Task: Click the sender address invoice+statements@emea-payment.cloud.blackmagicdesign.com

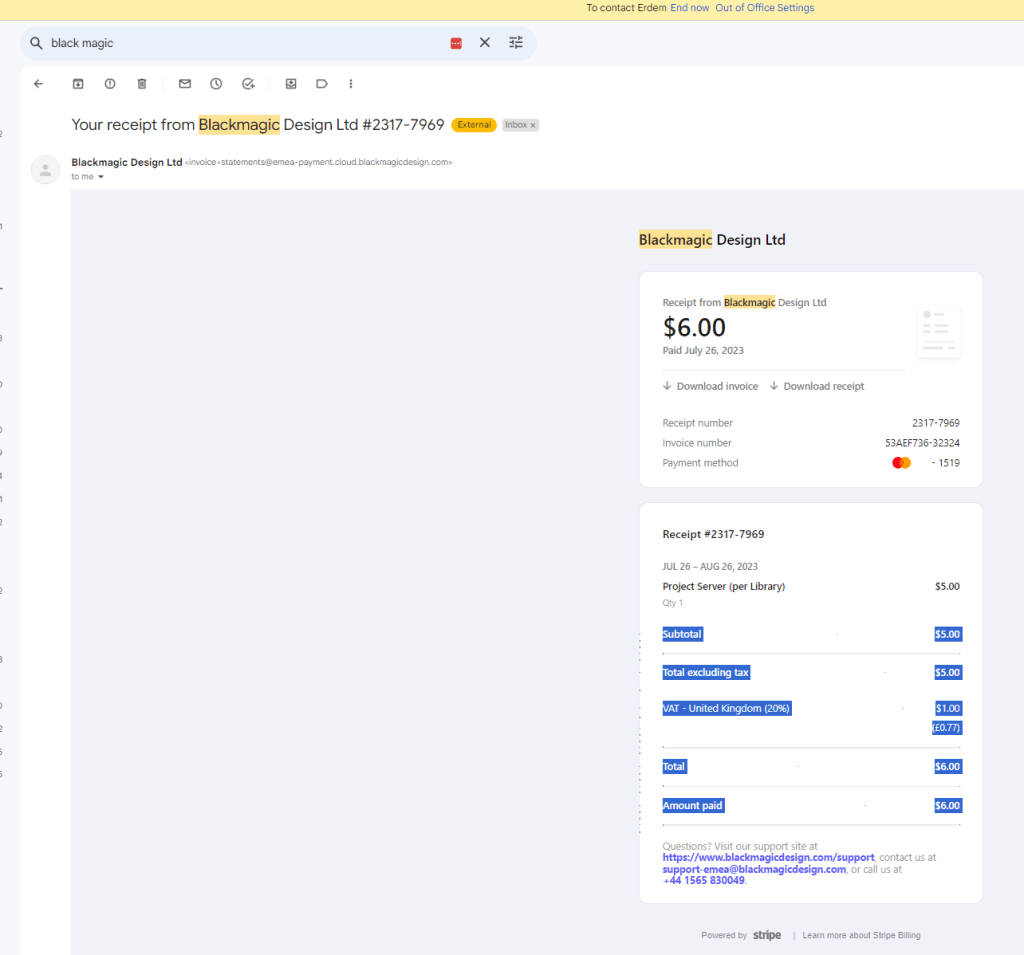Action: coord(319,162)
